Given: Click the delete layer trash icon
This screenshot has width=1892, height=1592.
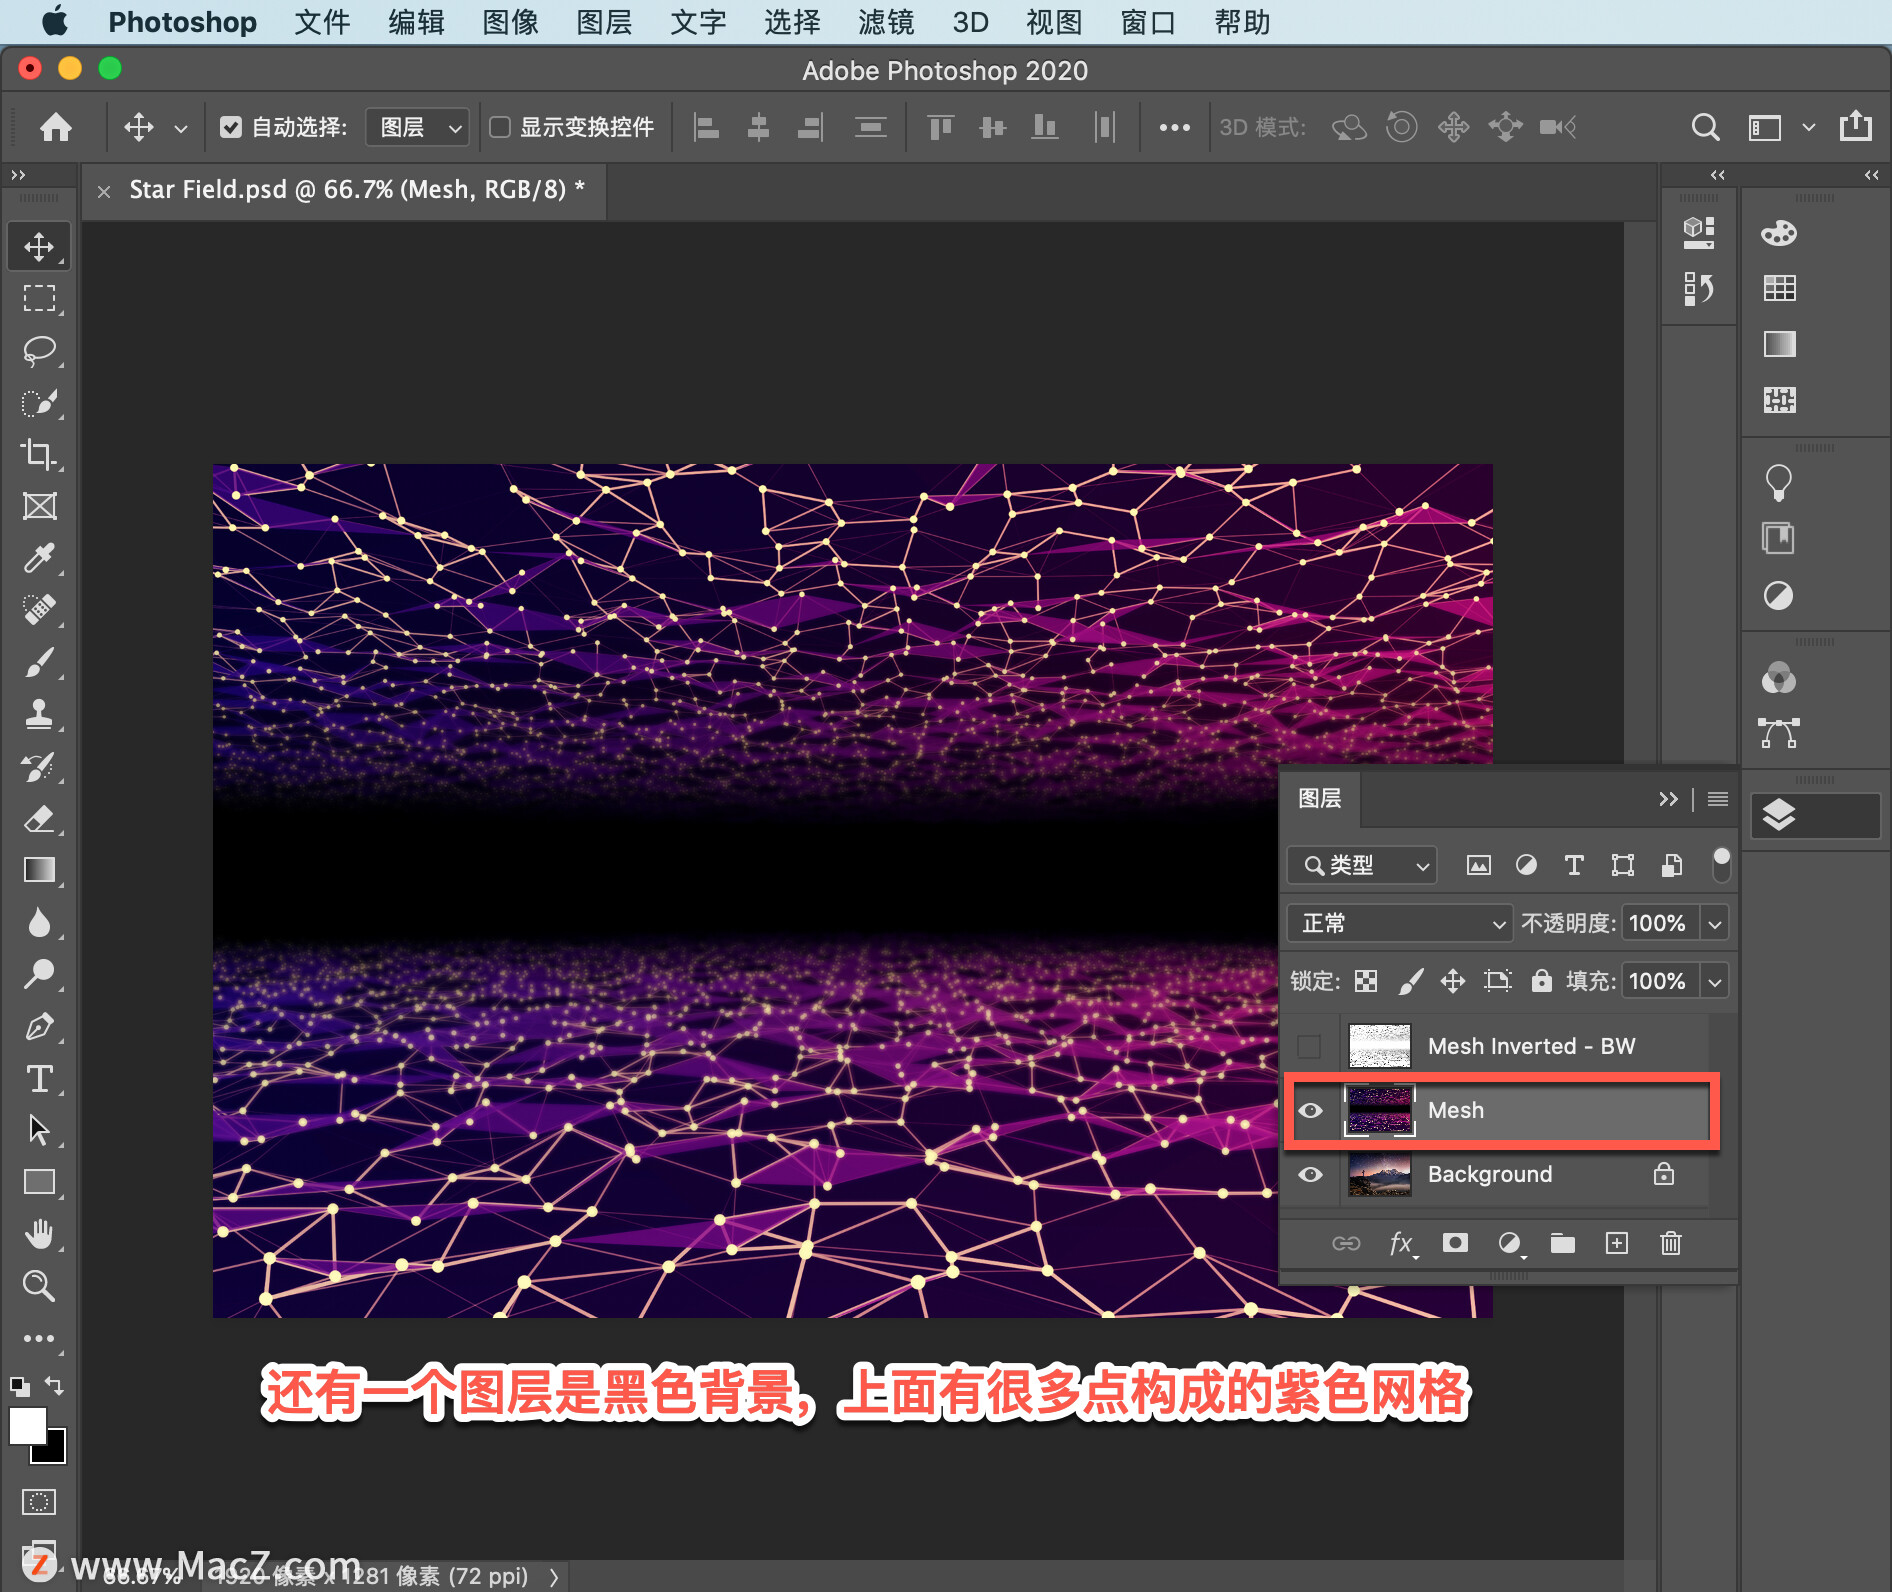Looking at the screenshot, I should pos(1670,1243).
